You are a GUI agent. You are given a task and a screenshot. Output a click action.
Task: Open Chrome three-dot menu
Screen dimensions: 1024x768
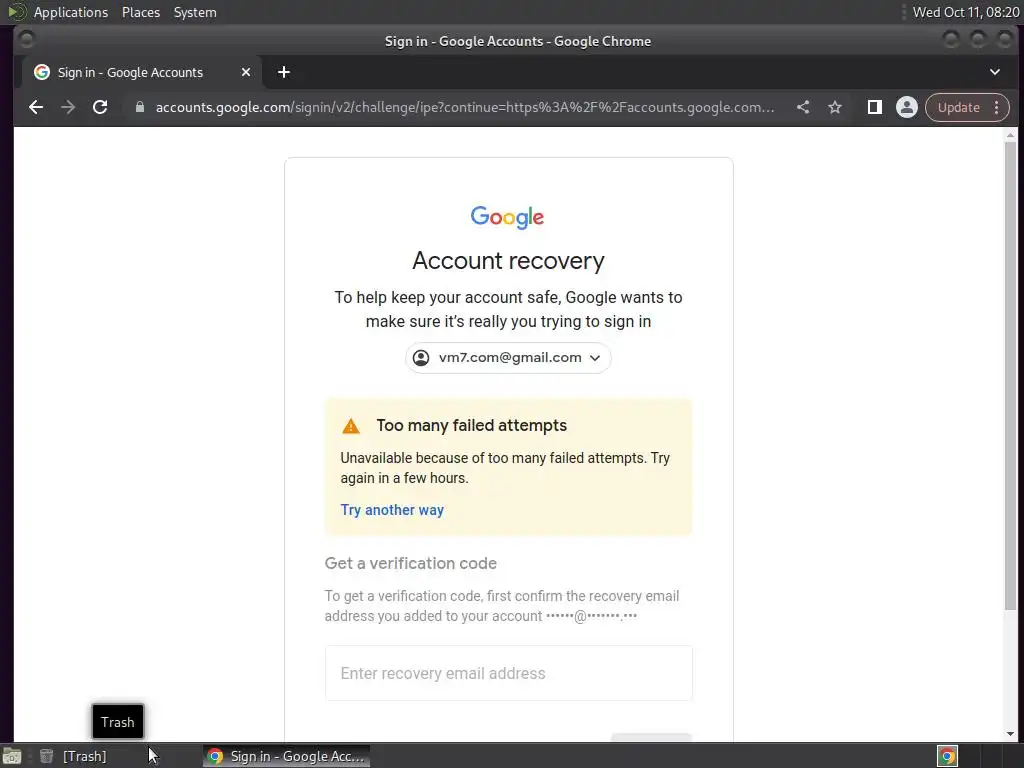point(997,107)
